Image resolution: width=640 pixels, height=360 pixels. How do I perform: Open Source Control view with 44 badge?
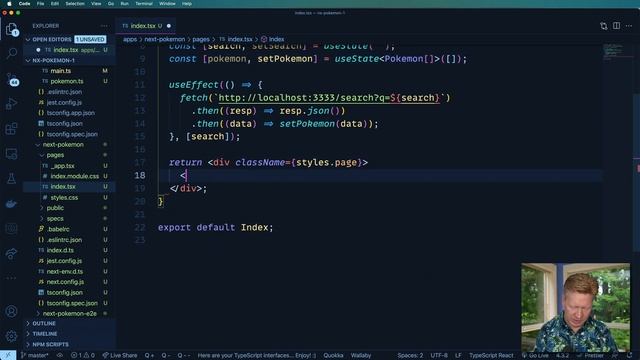(x=11, y=79)
